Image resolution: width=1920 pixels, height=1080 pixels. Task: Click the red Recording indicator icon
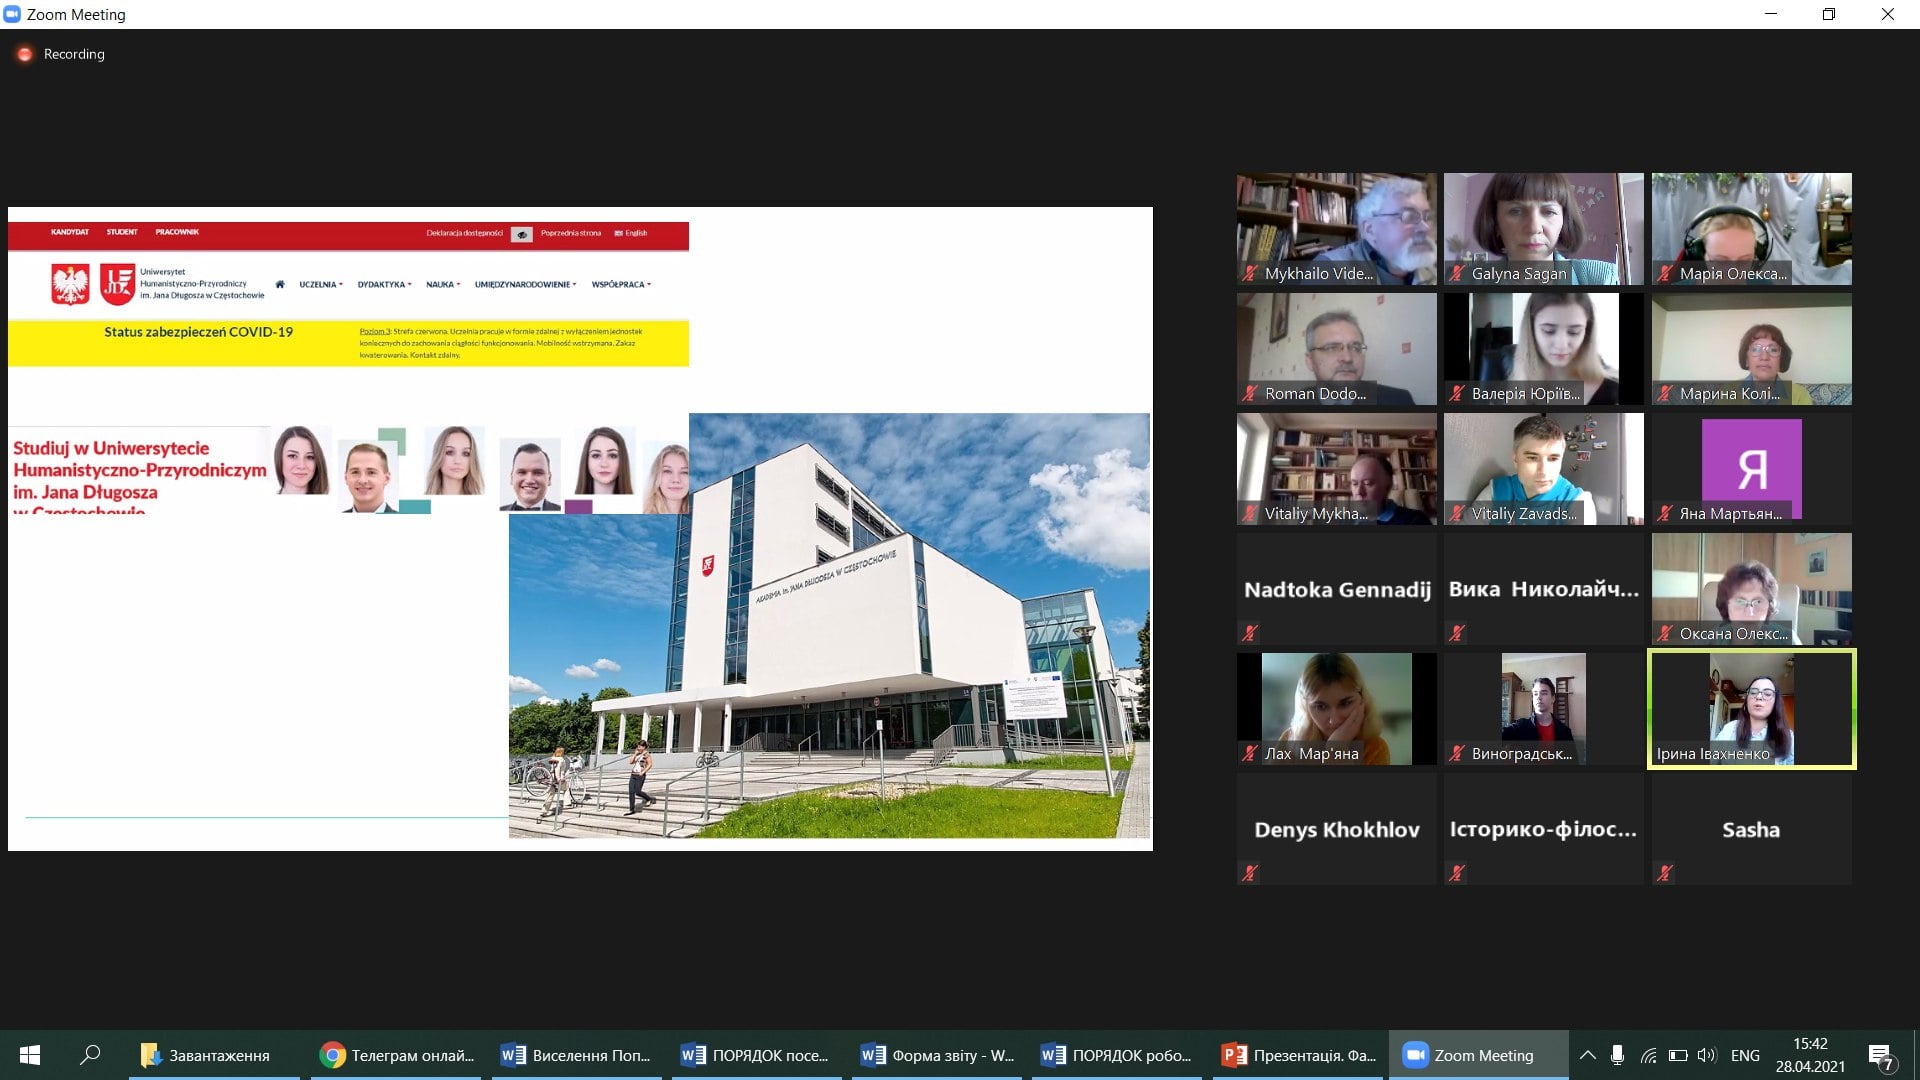point(25,54)
